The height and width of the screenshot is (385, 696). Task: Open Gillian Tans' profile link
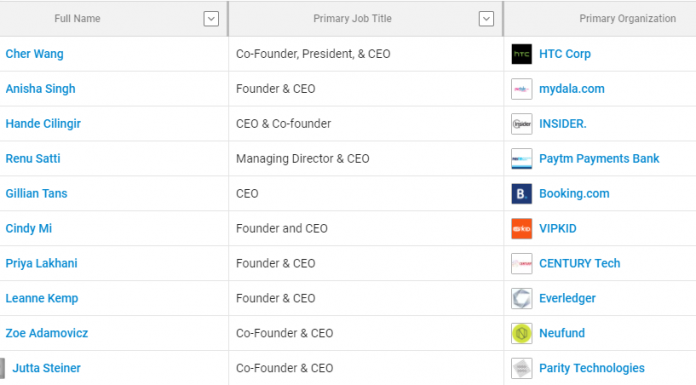point(36,194)
